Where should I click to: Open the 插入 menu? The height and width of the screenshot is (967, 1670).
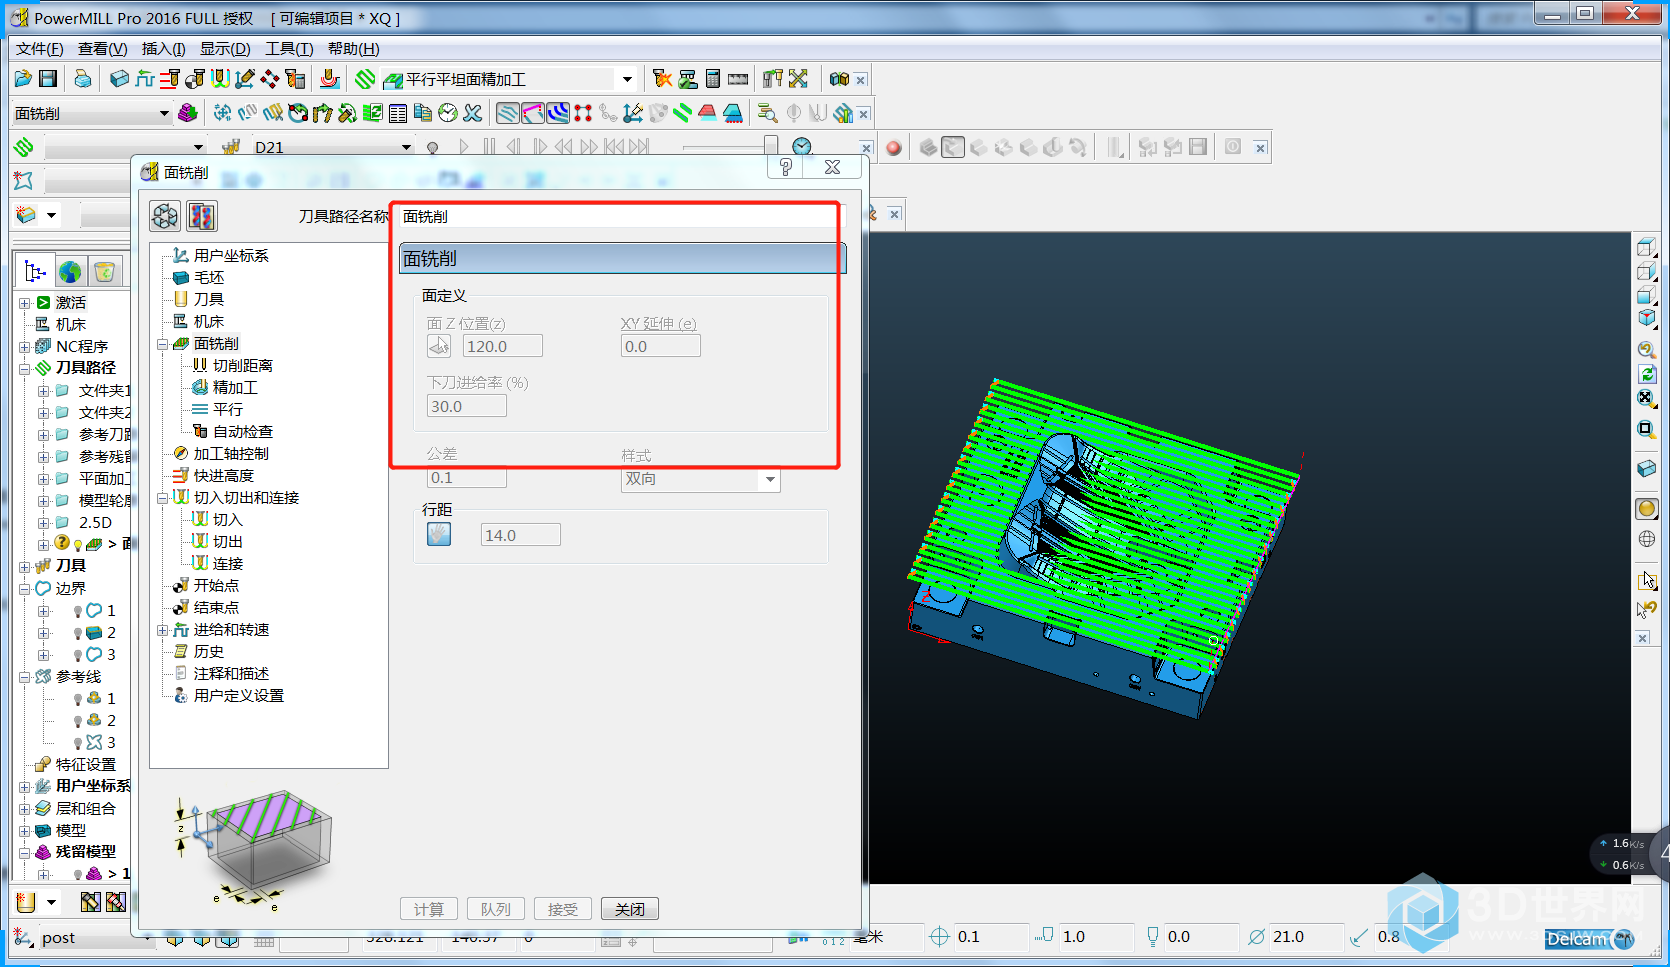[x=164, y=49]
